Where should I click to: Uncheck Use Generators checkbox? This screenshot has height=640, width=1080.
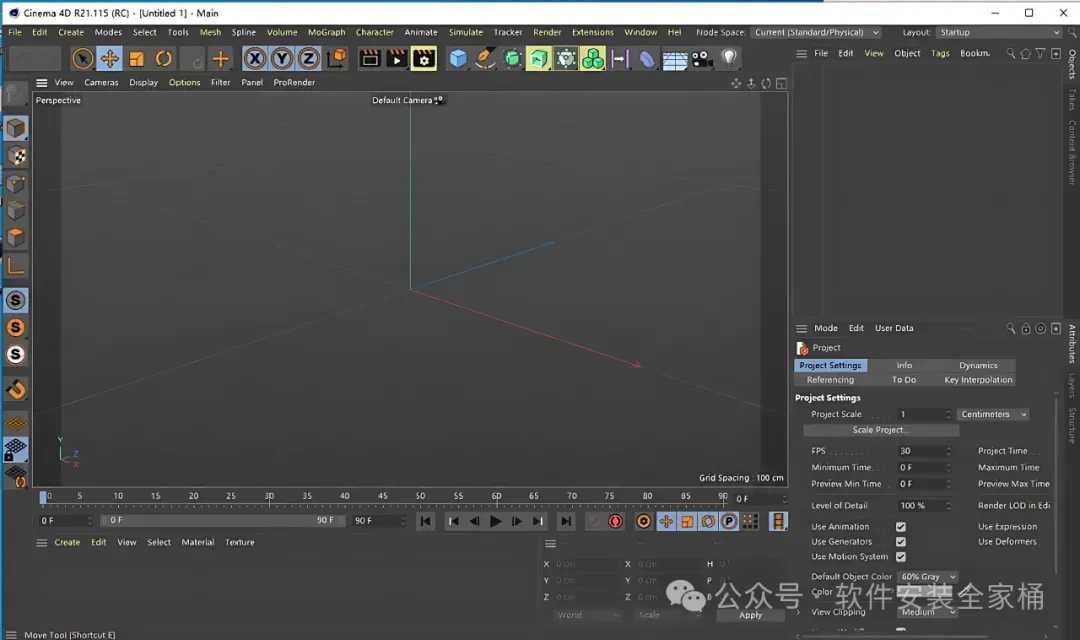coord(900,542)
